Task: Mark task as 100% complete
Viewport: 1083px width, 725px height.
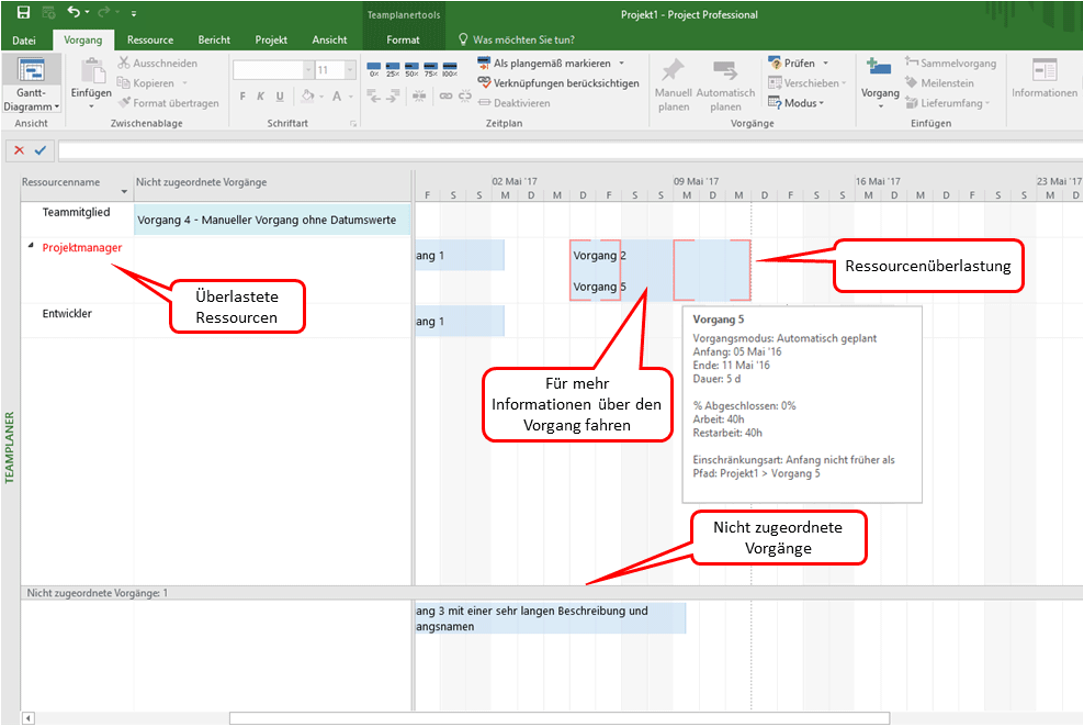Action: click(x=450, y=69)
